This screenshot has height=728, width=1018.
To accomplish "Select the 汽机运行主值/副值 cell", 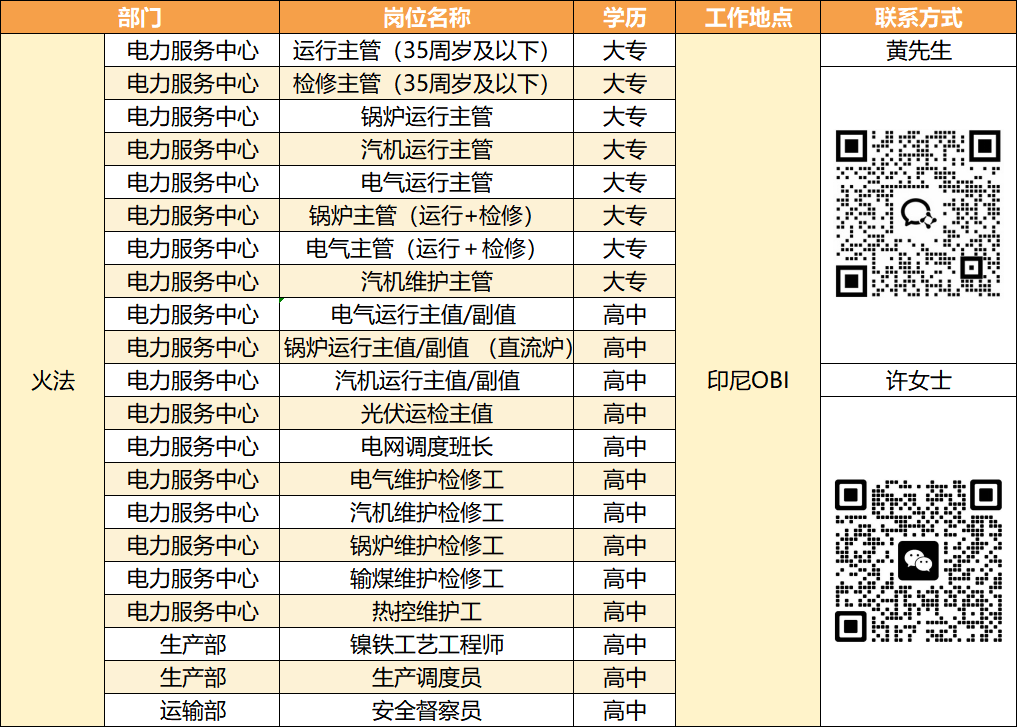I will (x=427, y=381).
